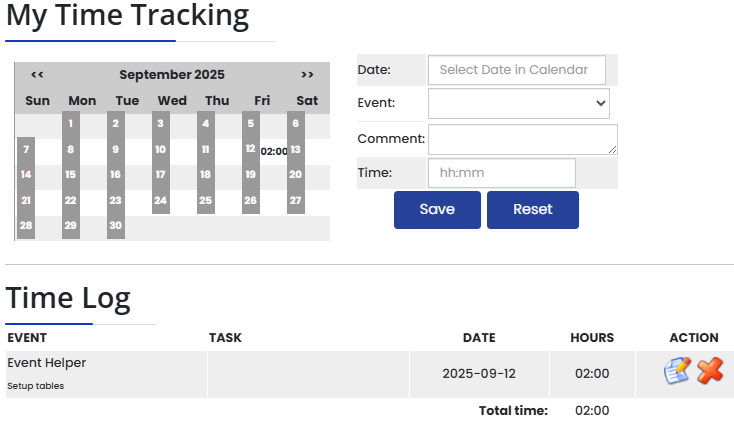Click calendar day September 25
The width and height of the screenshot is (734, 421).
[205, 201]
